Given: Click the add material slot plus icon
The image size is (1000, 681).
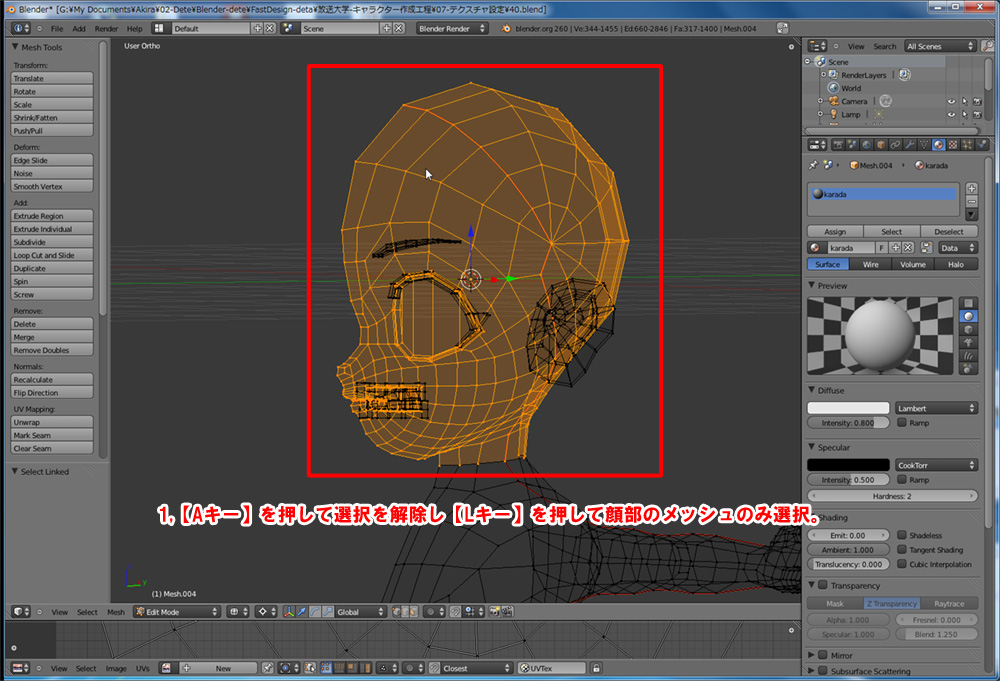Looking at the screenshot, I should pos(972,188).
